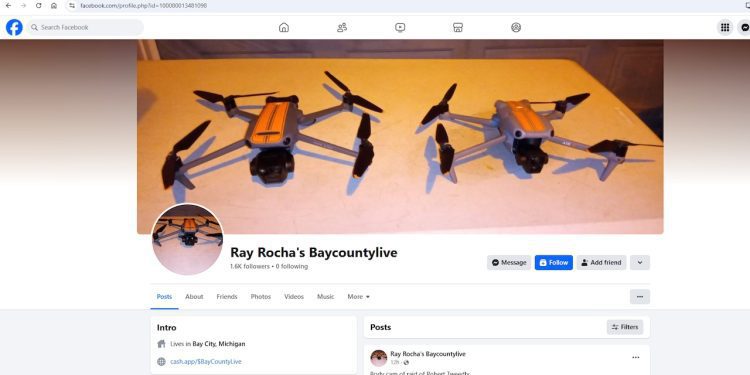Open the three-dot menu on the post
The image size is (750, 375).
635,357
